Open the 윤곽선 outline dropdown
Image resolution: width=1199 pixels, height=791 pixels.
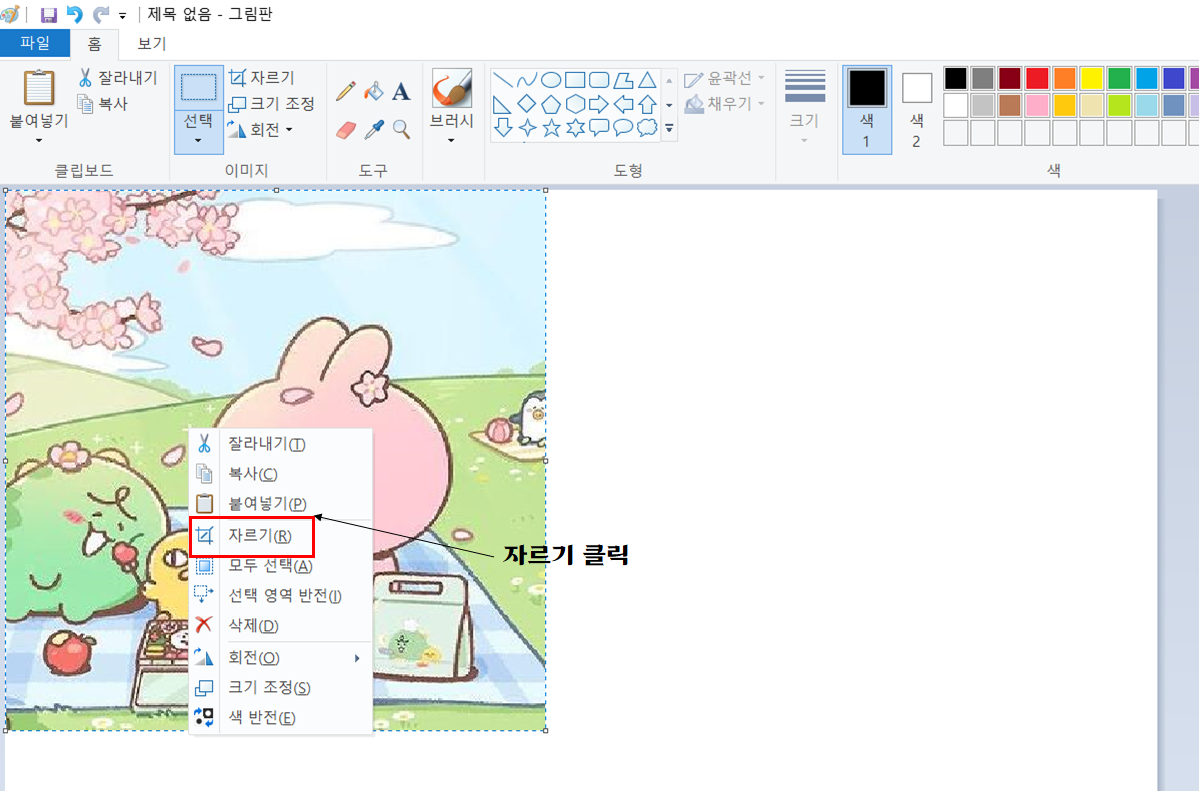(724, 78)
